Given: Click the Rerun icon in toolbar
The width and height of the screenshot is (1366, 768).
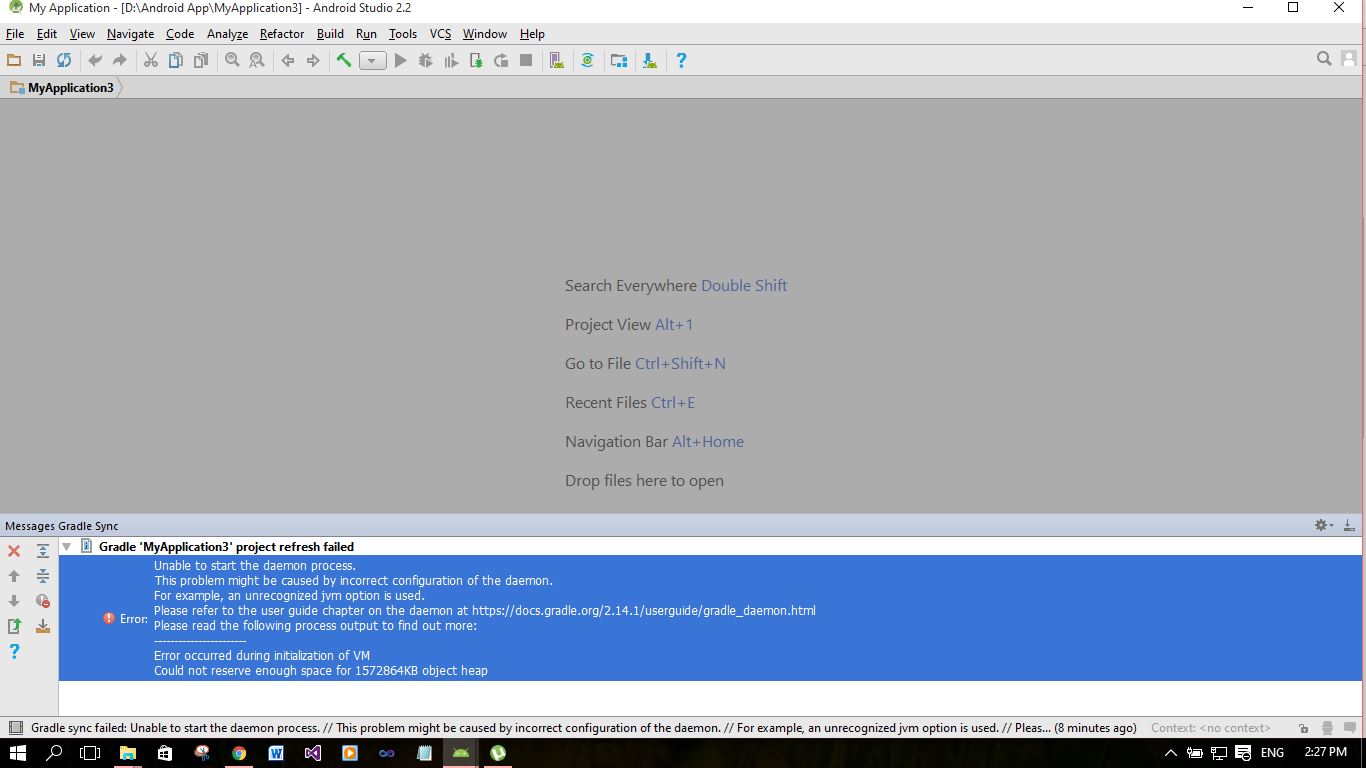Looking at the screenshot, I should (x=501, y=61).
